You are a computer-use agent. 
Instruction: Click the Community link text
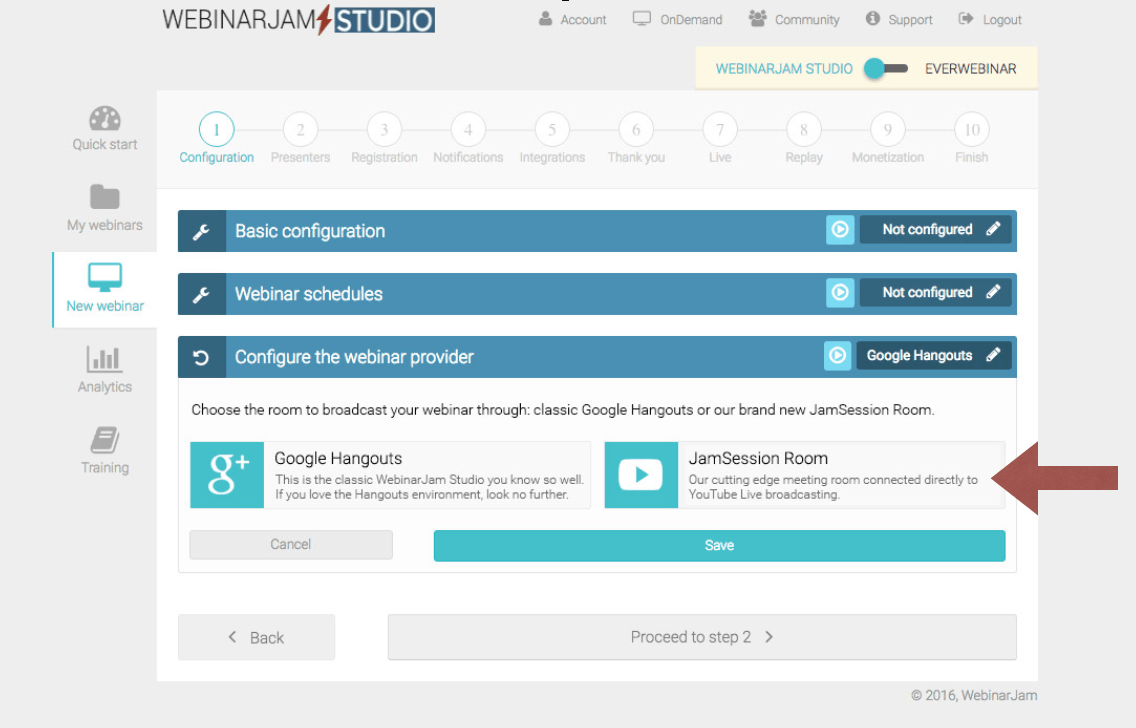pos(807,20)
